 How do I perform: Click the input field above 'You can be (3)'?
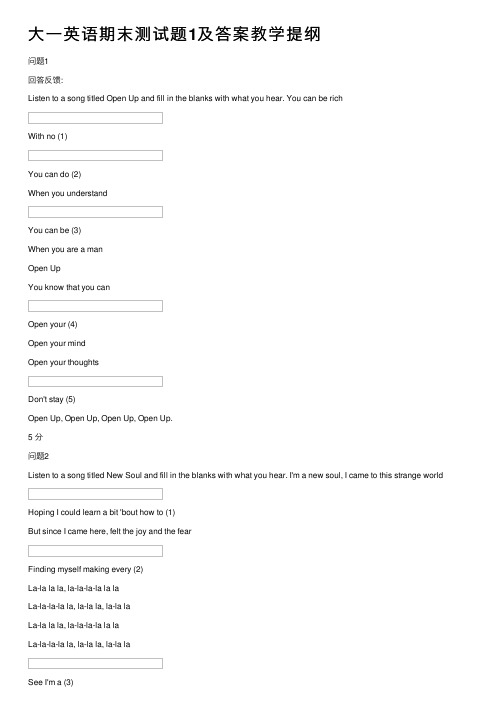[x=95, y=212]
